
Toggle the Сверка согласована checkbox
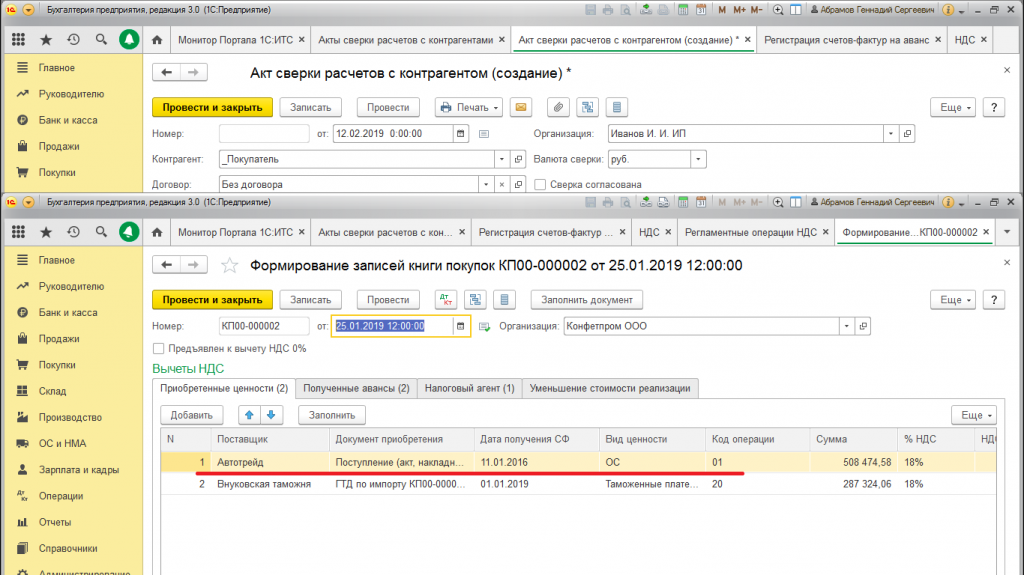click(541, 184)
